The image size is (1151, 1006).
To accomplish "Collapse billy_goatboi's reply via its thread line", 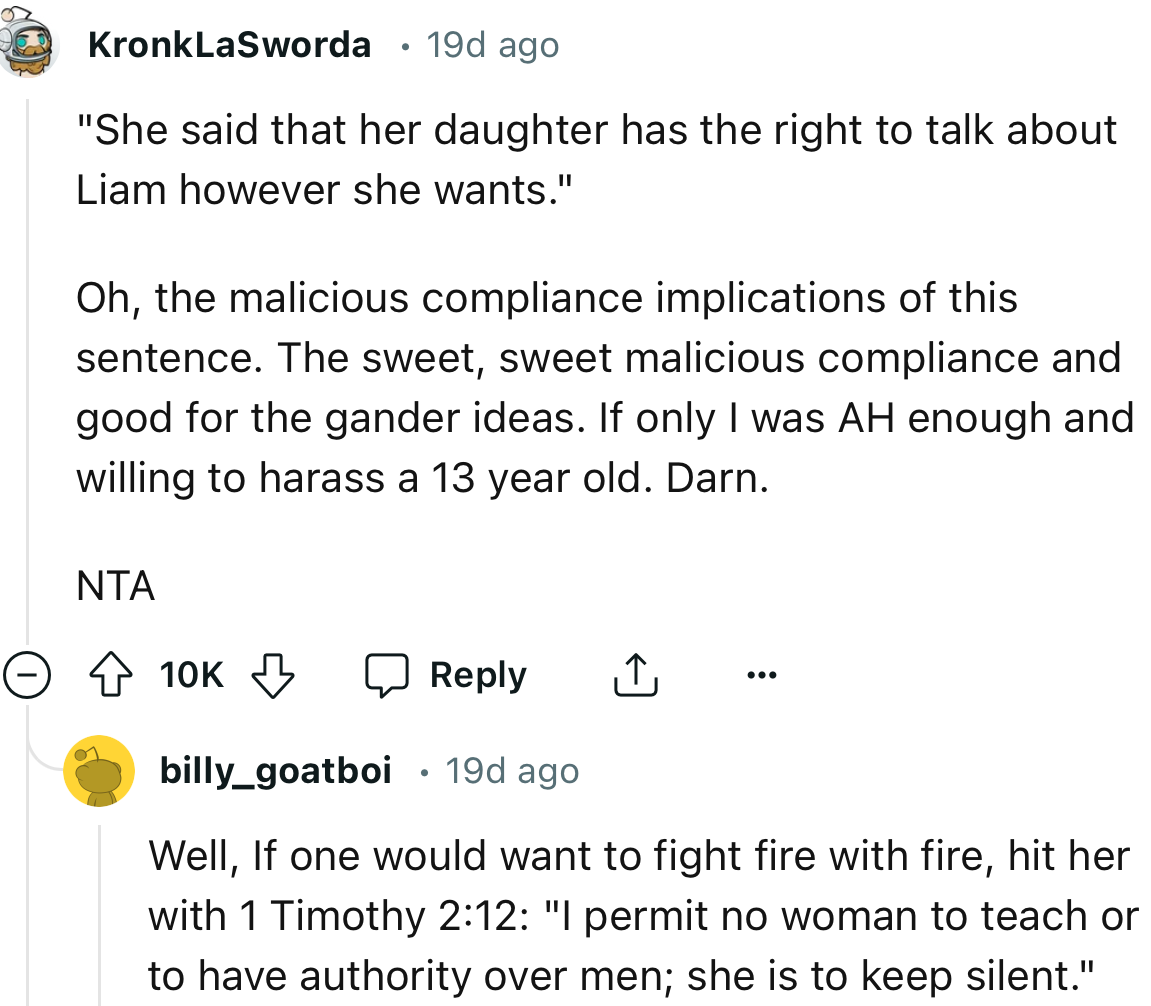I will click(x=99, y=910).
